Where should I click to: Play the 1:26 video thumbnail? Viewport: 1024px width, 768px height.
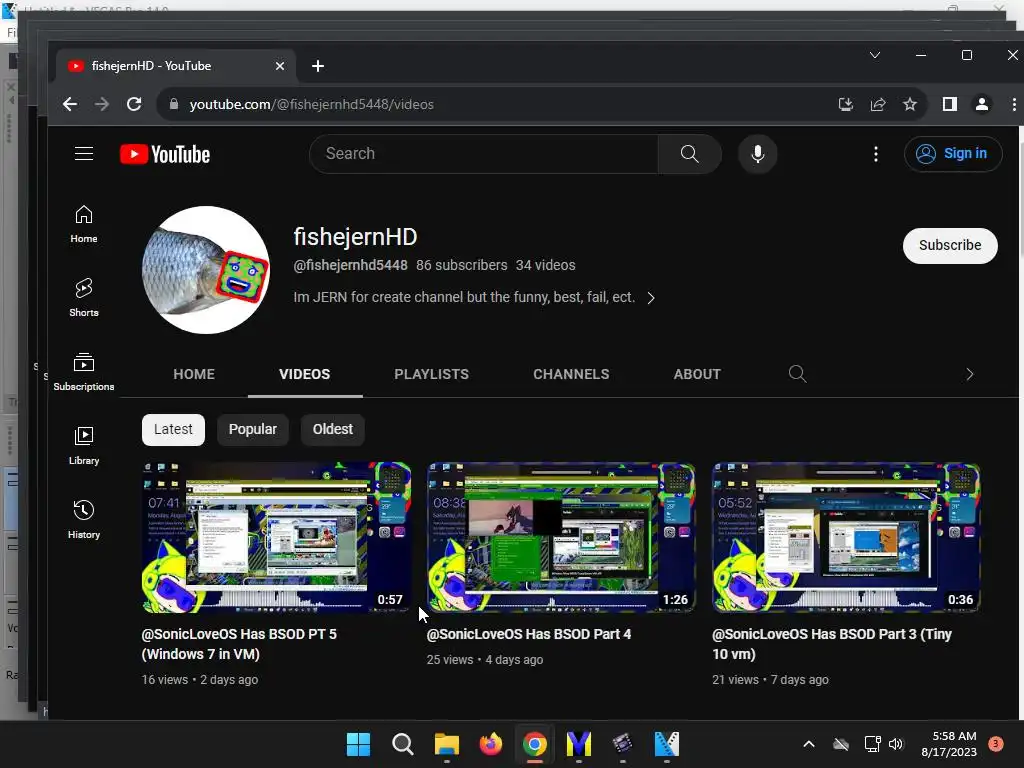click(561, 537)
